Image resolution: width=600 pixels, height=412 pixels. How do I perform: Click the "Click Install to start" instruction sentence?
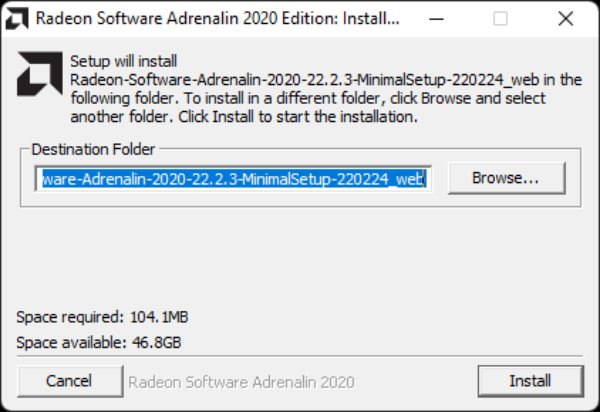tap(298, 116)
